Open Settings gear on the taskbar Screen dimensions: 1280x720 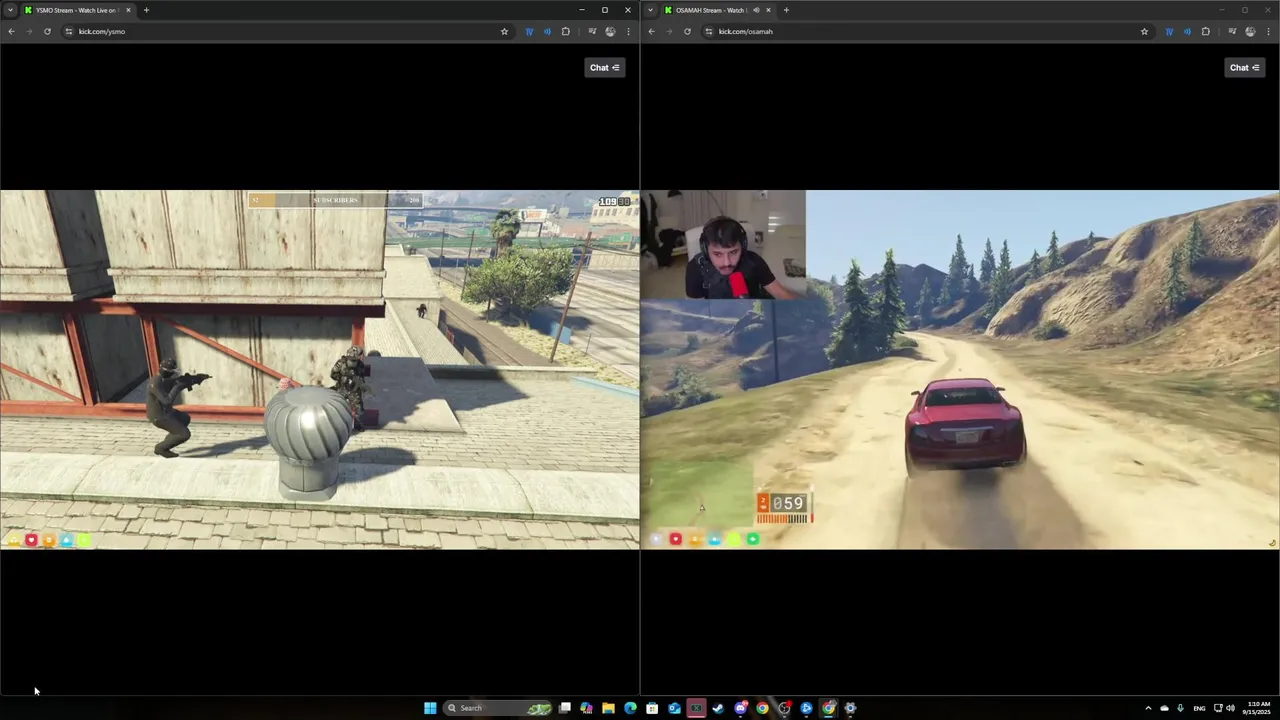(850, 708)
